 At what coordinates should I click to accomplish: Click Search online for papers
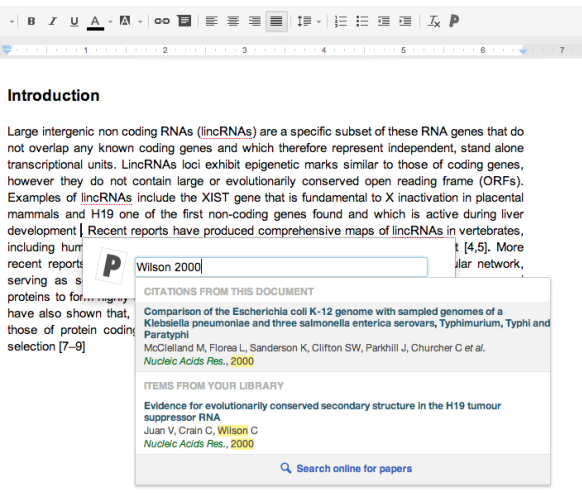click(x=354, y=468)
